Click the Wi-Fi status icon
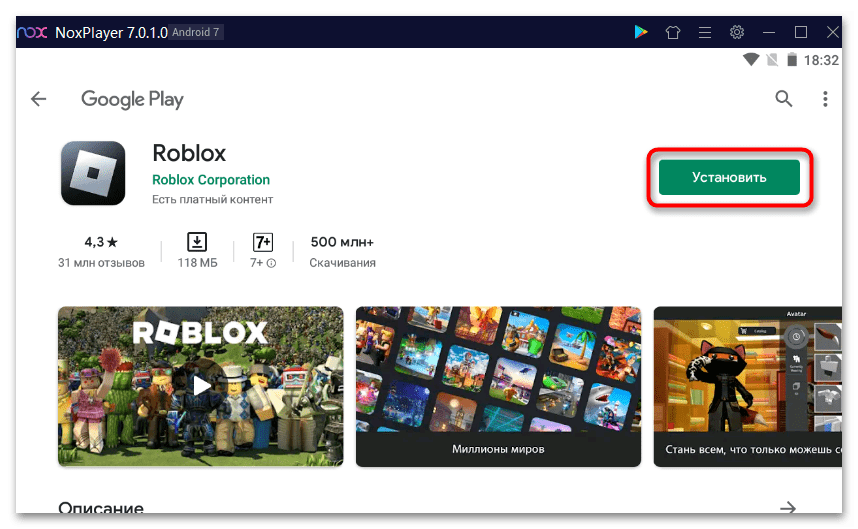The image size is (858, 529). coord(751,60)
